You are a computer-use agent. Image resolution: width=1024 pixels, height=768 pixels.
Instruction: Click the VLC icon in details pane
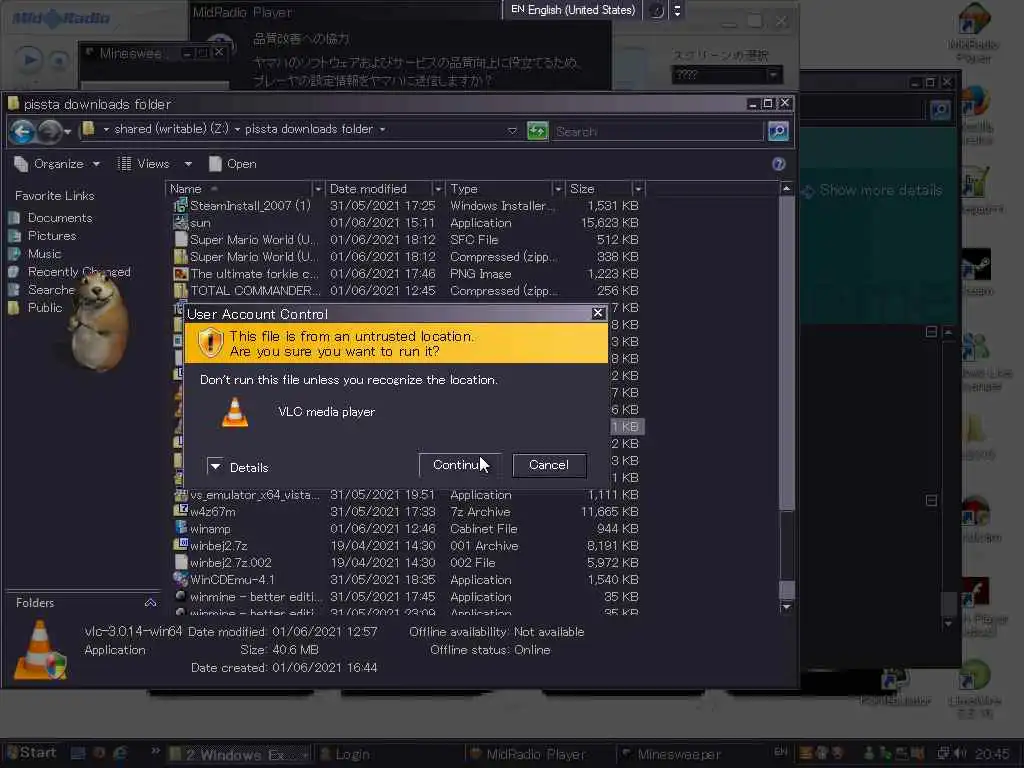[x=40, y=650]
